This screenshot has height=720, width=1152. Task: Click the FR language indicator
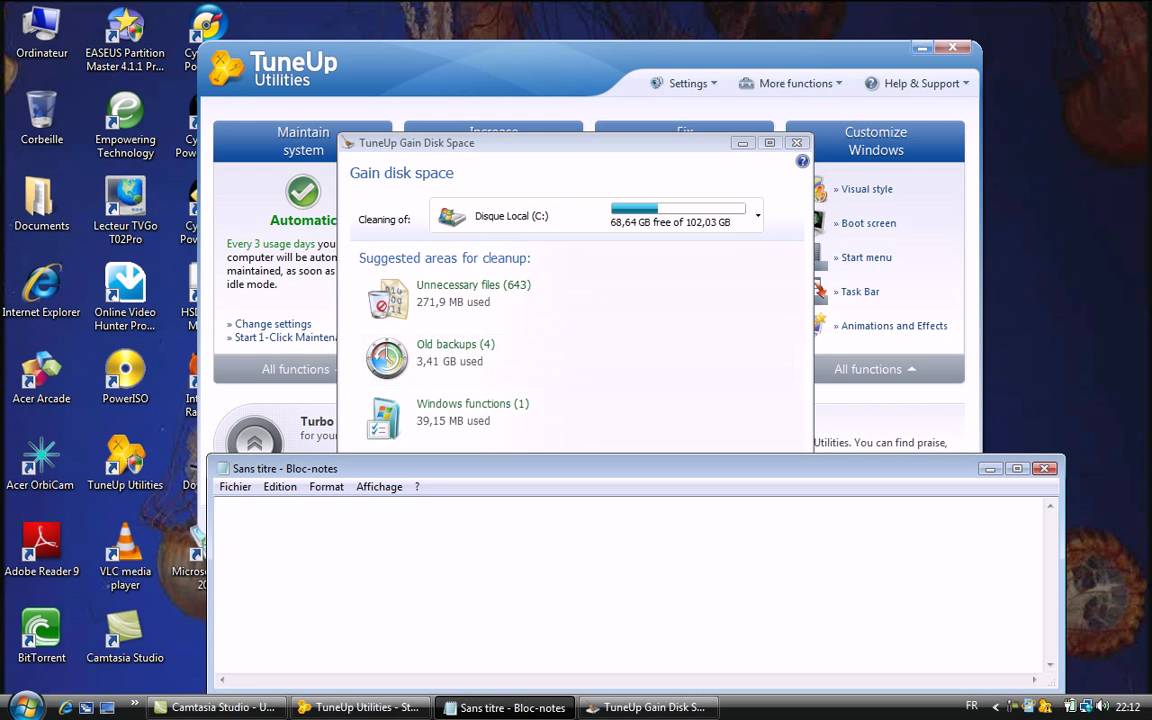(x=971, y=705)
